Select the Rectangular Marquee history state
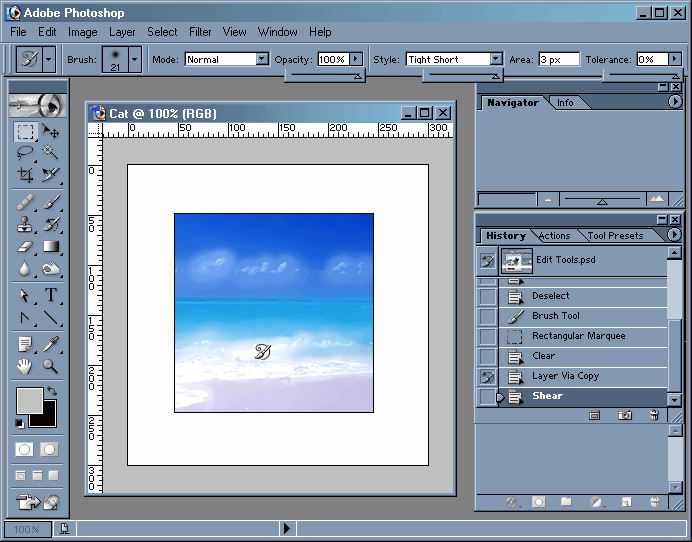The height and width of the screenshot is (542, 692). click(583, 336)
